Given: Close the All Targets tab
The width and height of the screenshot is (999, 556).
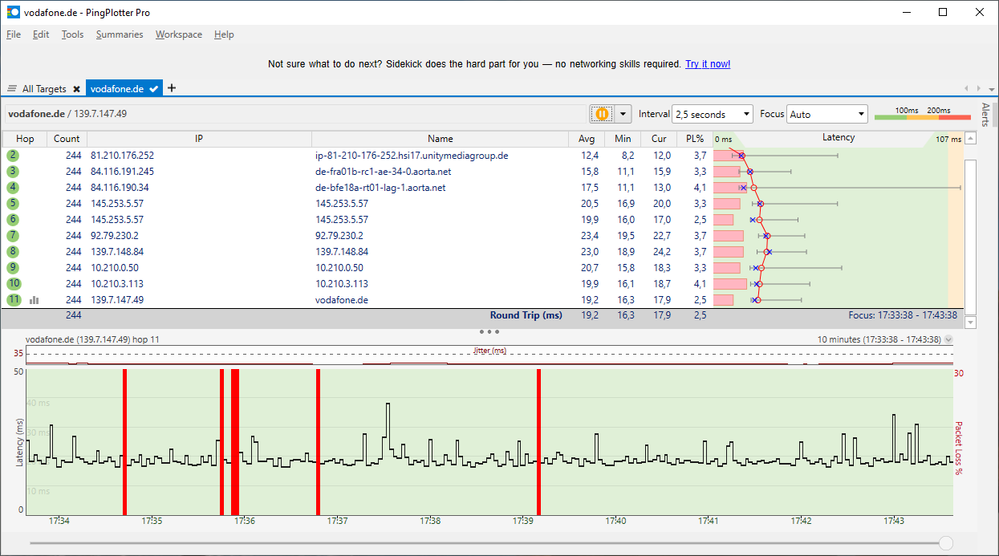Looking at the screenshot, I should click(76, 89).
